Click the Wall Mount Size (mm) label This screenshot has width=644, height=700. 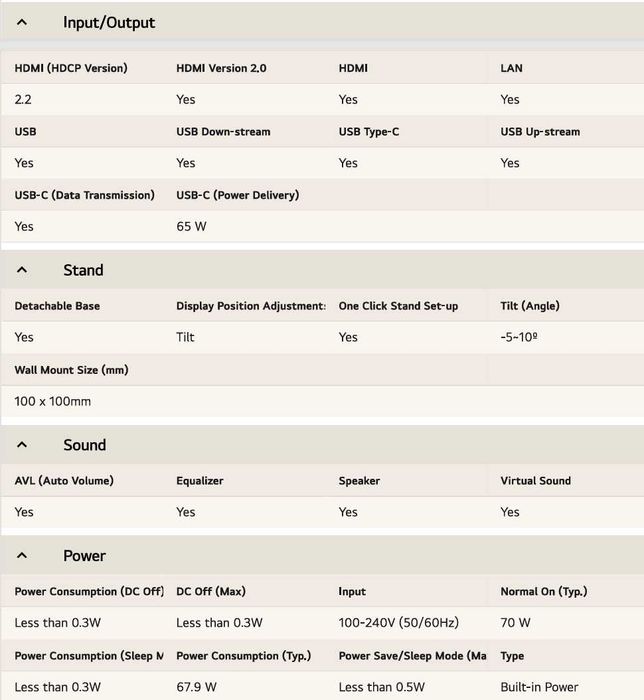click(71, 370)
